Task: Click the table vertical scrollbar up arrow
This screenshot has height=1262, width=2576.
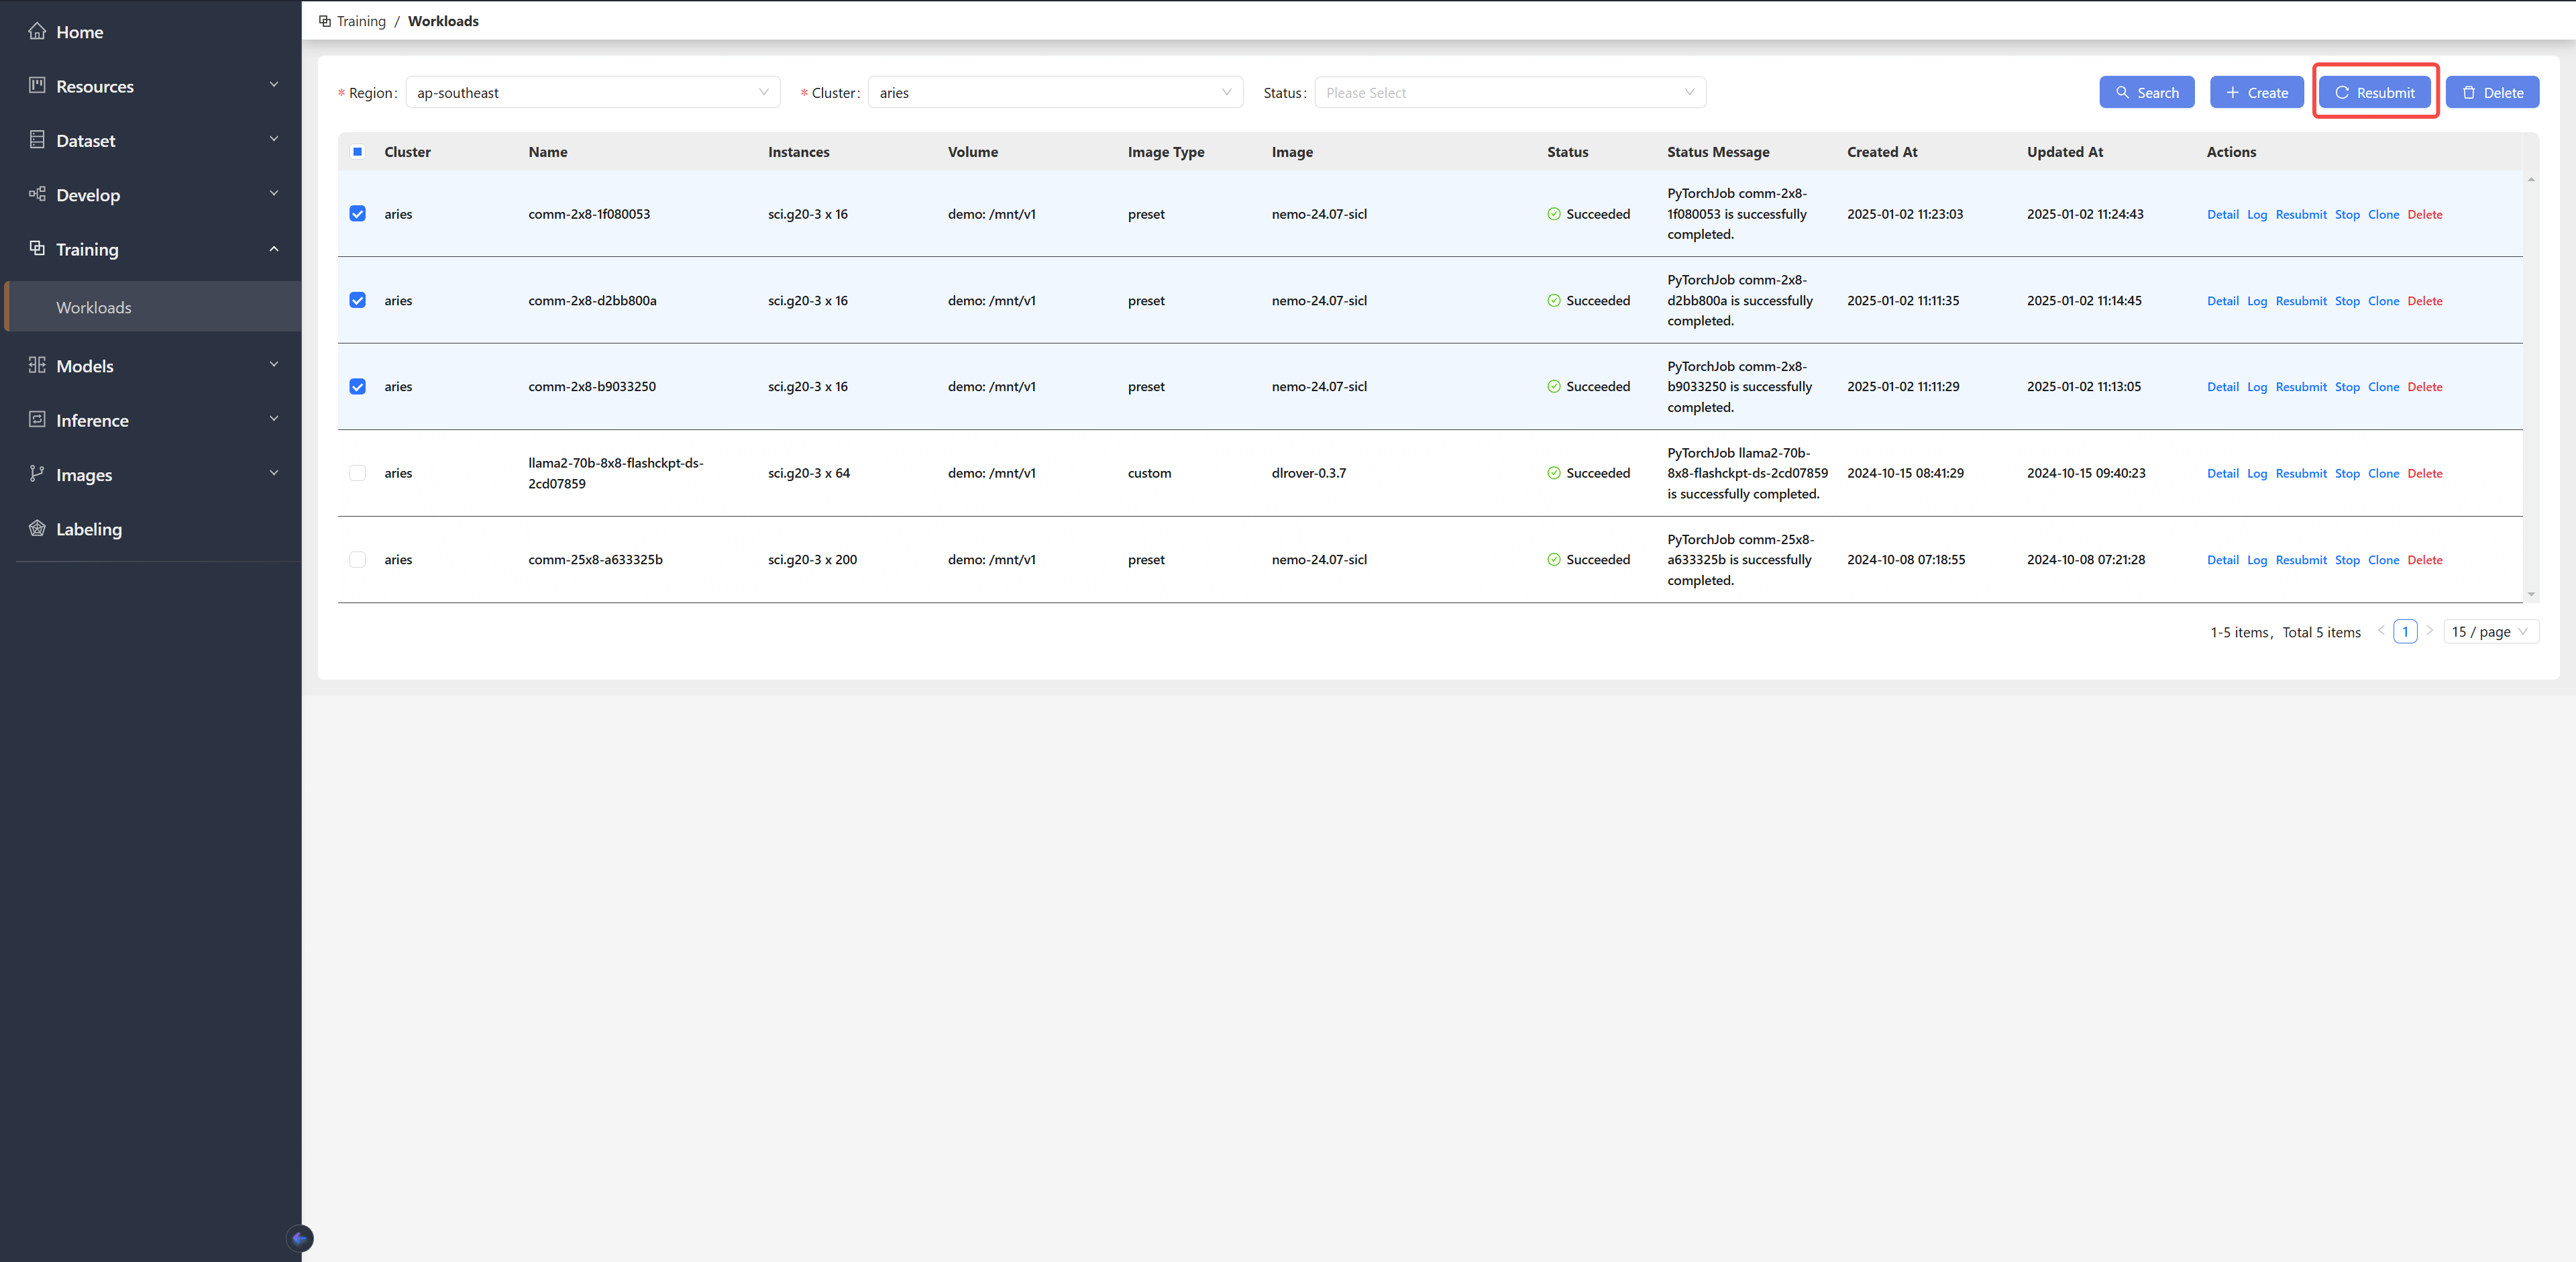Action: click(2530, 179)
